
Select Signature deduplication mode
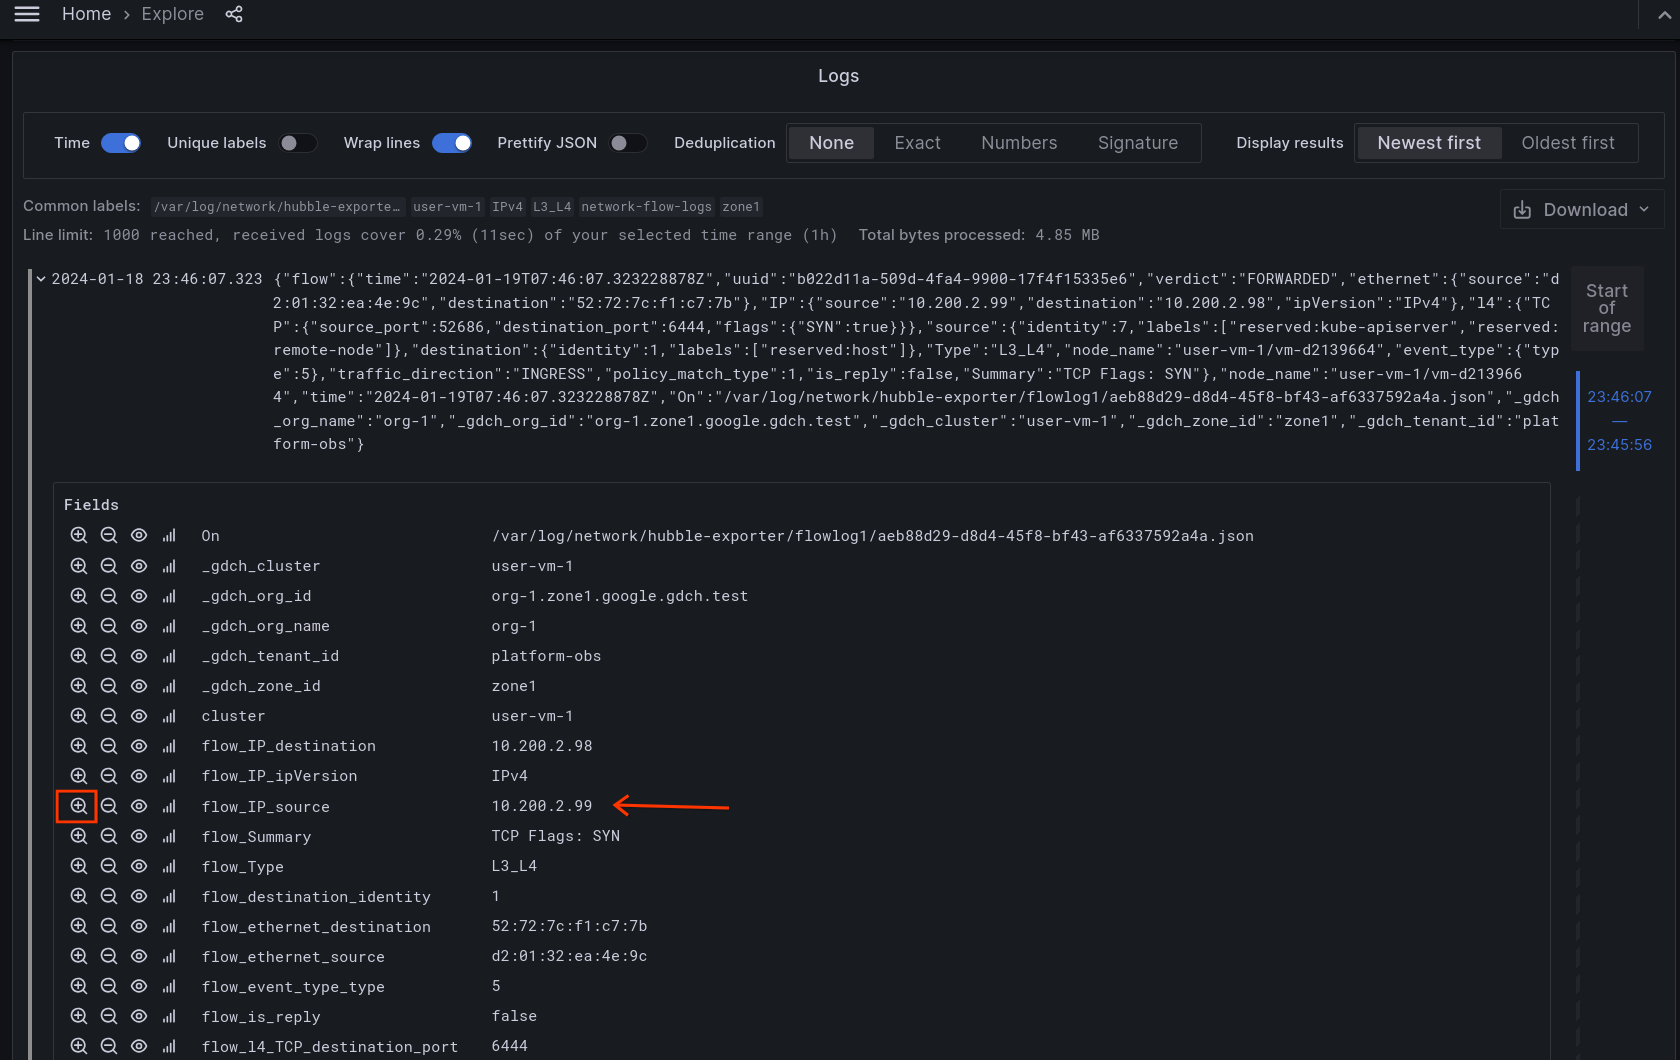click(1137, 142)
